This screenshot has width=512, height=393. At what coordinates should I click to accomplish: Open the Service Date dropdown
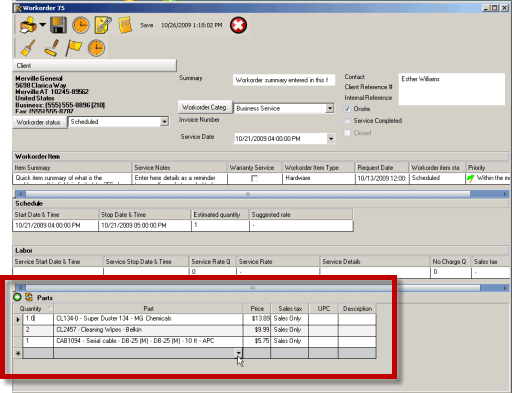(331, 138)
